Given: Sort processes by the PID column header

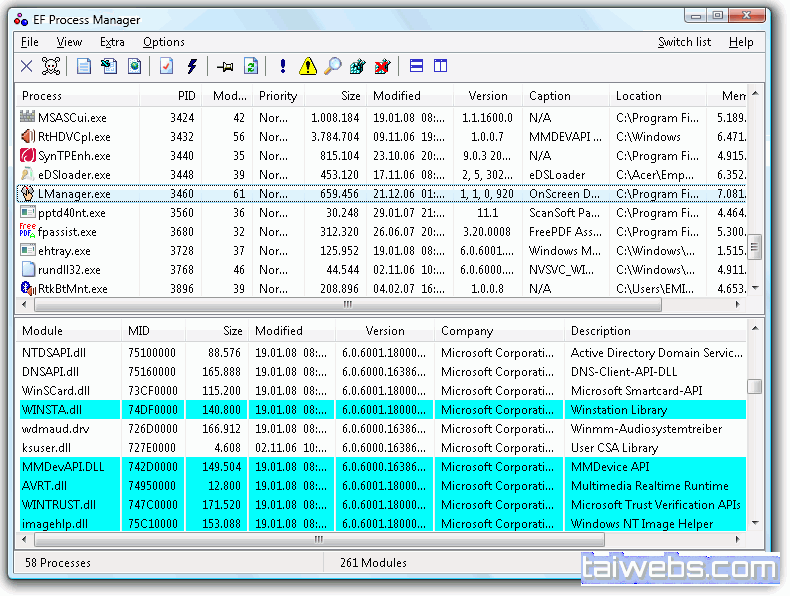Looking at the screenshot, I should (180, 96).
